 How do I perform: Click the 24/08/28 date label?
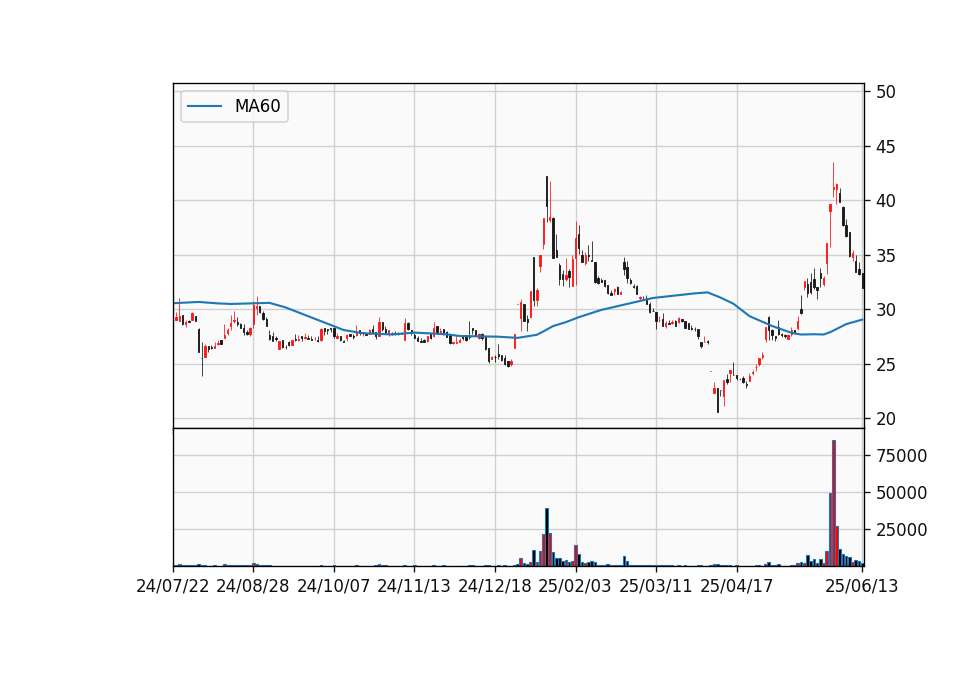coord(253,586)
